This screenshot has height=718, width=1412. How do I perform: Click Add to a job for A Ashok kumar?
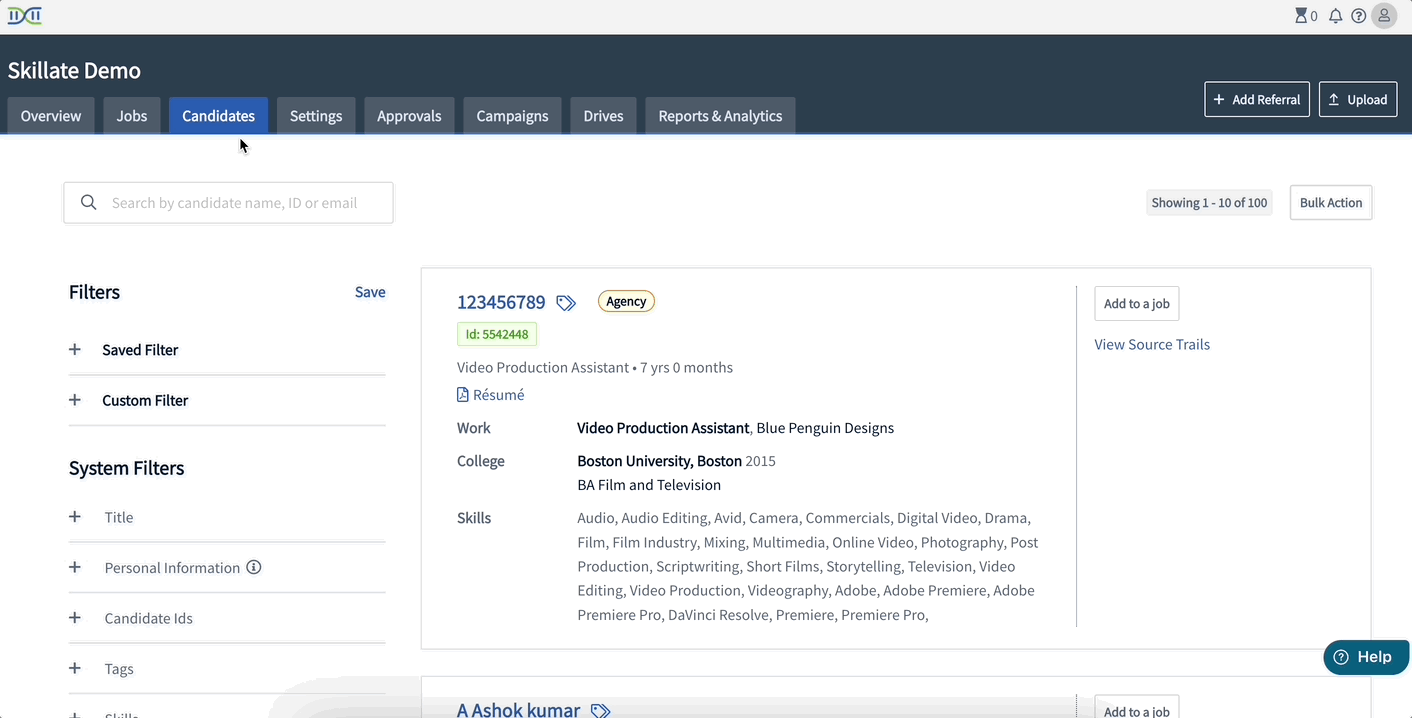click(x=1137, y=709)
